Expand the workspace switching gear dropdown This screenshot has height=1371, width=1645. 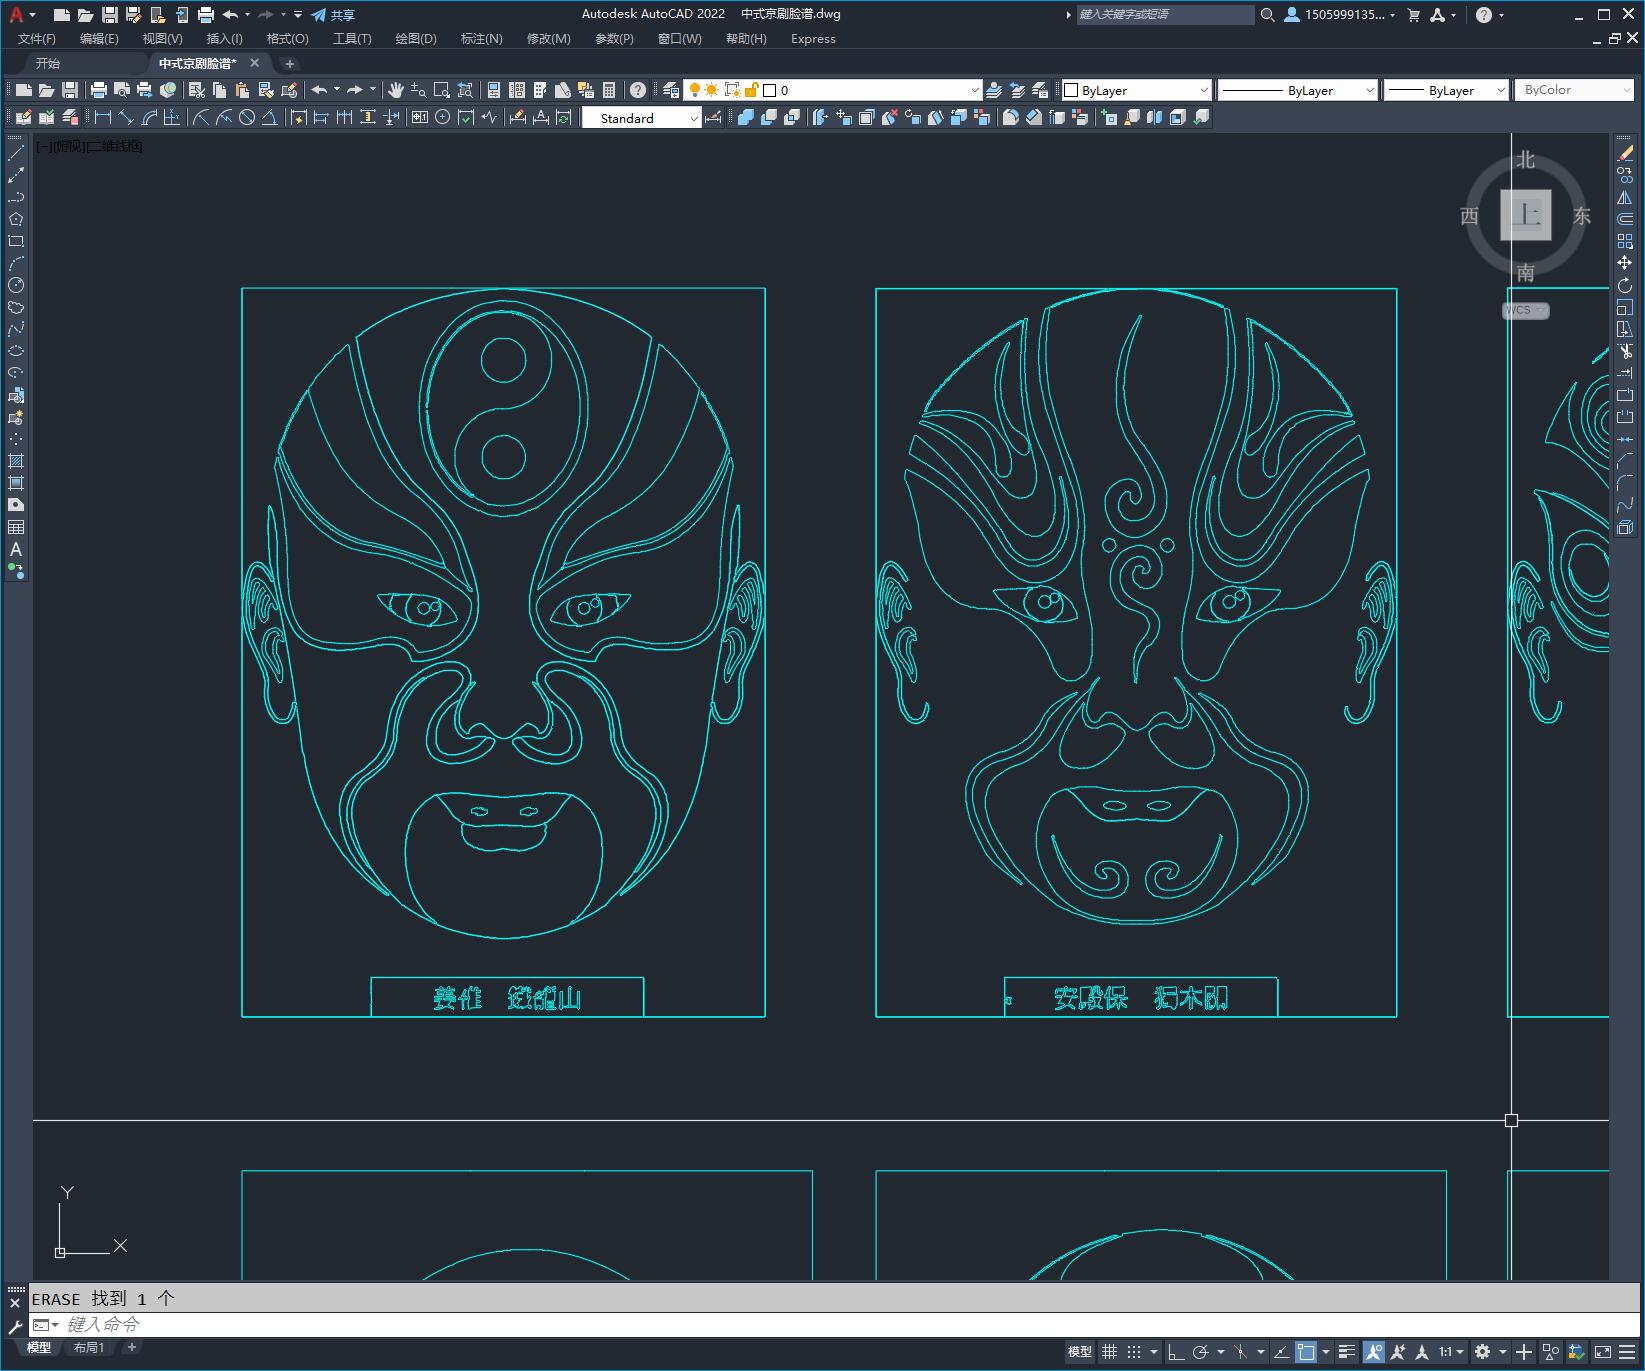(x=1502, y=1352)
